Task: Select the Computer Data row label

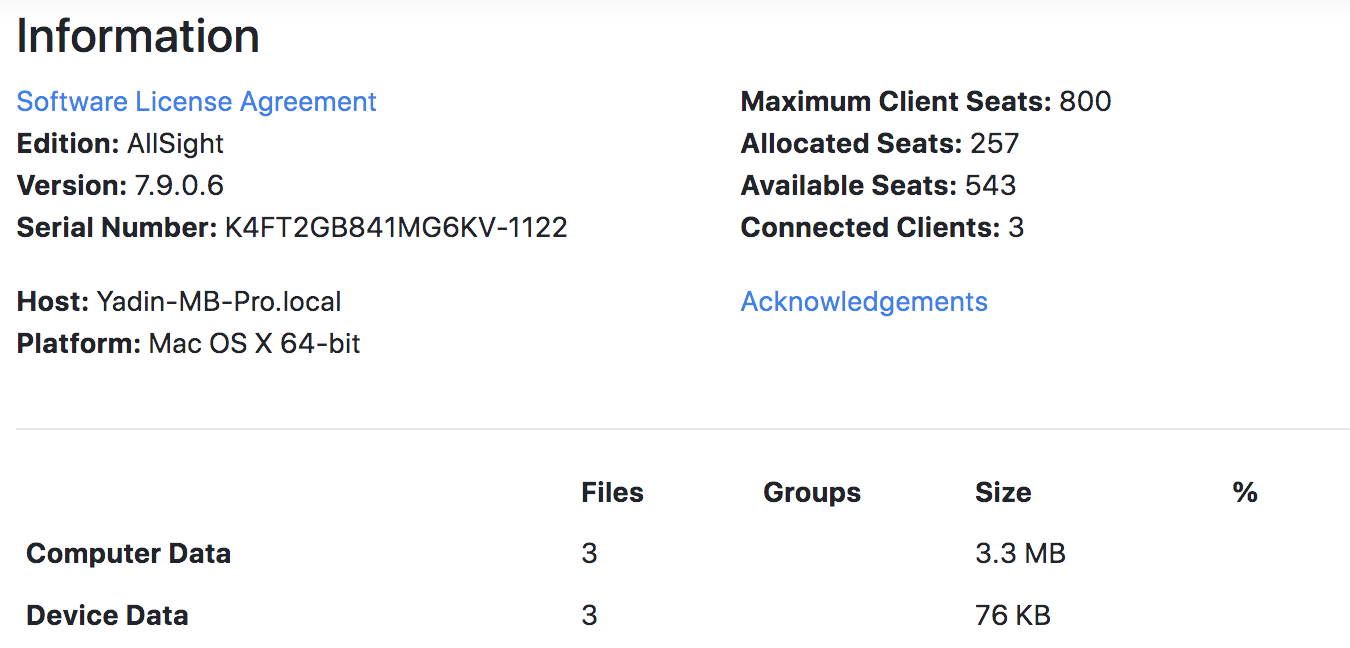Action: 128,554
